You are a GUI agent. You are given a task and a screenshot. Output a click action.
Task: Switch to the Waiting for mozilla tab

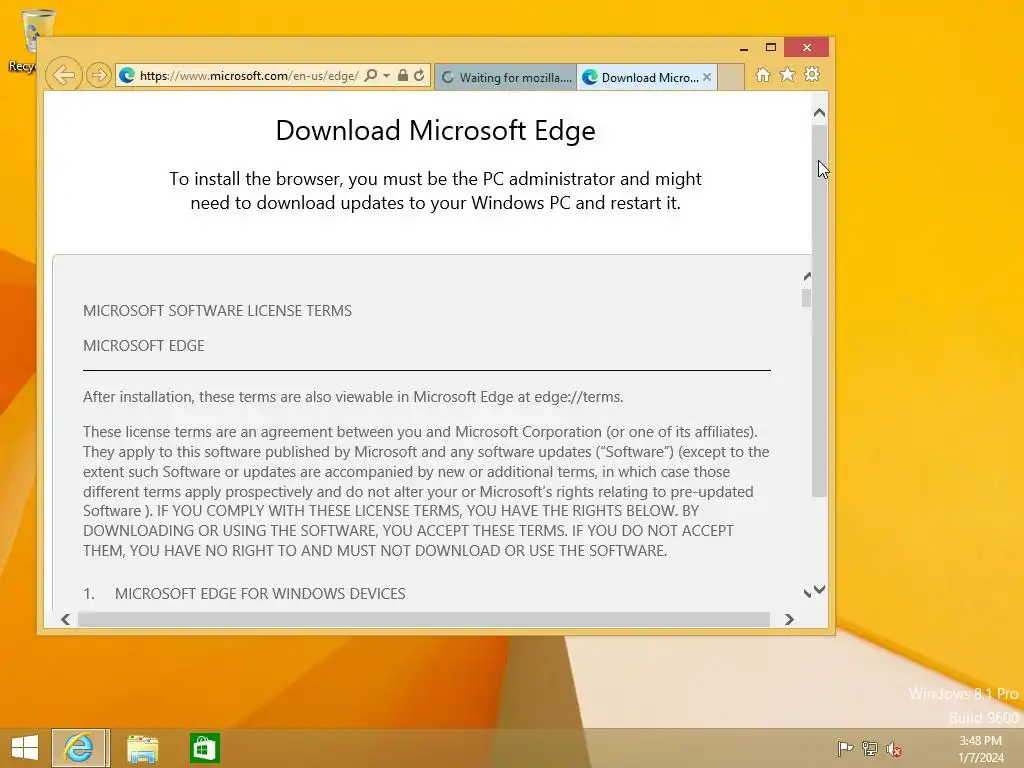[x=505, y=77]
